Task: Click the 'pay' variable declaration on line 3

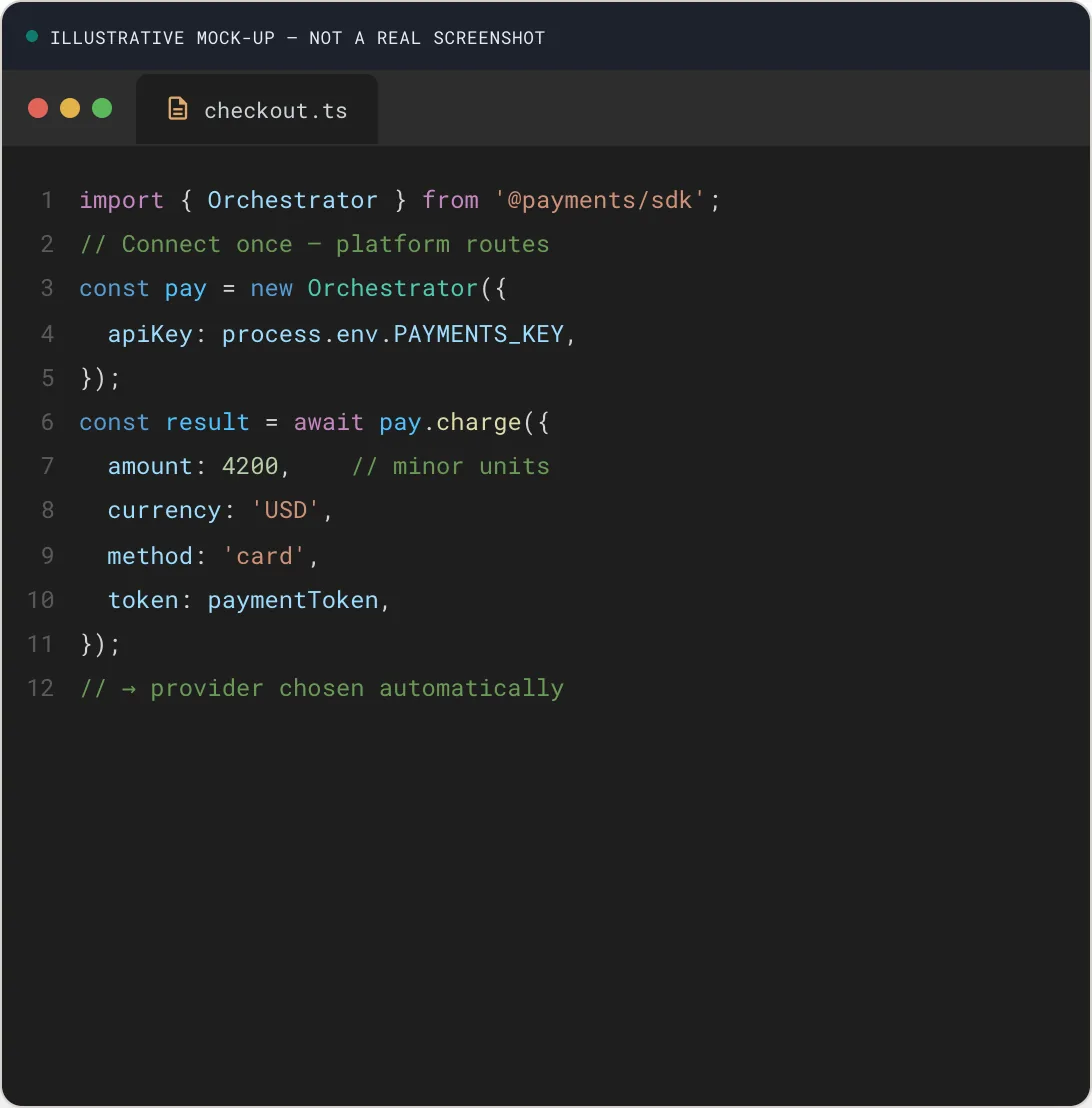Action: (x=186, y=289)
